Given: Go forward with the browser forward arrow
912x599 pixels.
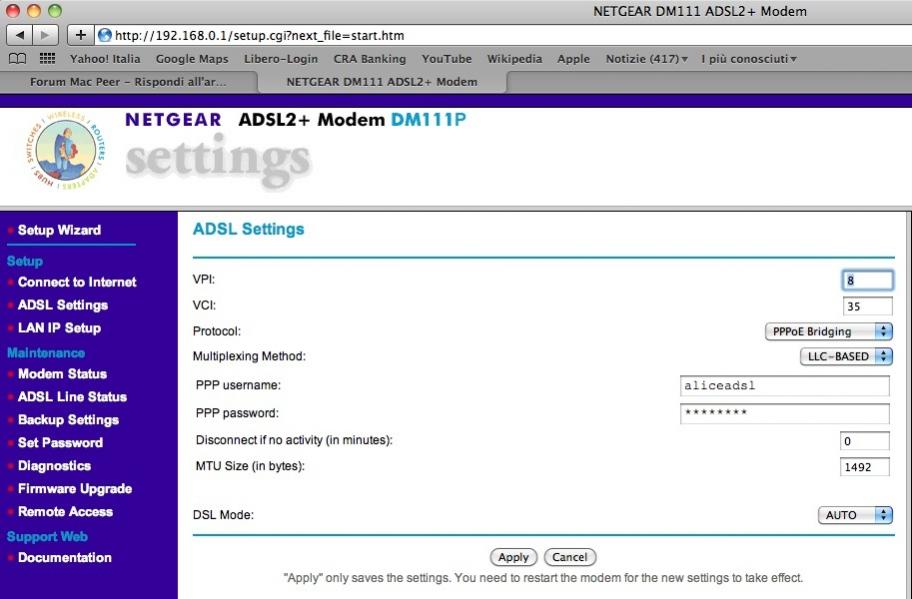Looking at the screenshot, I should pos(45,35).
